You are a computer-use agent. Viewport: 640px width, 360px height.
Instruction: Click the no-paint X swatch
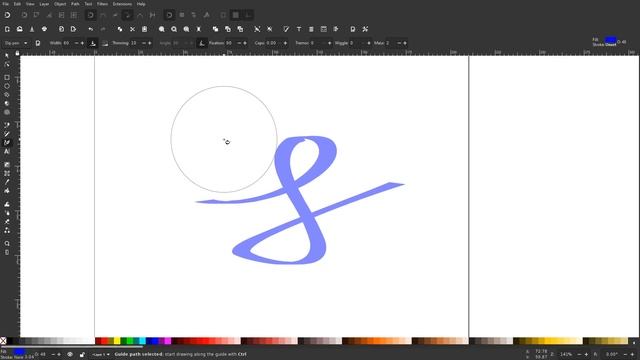point(3,341)
